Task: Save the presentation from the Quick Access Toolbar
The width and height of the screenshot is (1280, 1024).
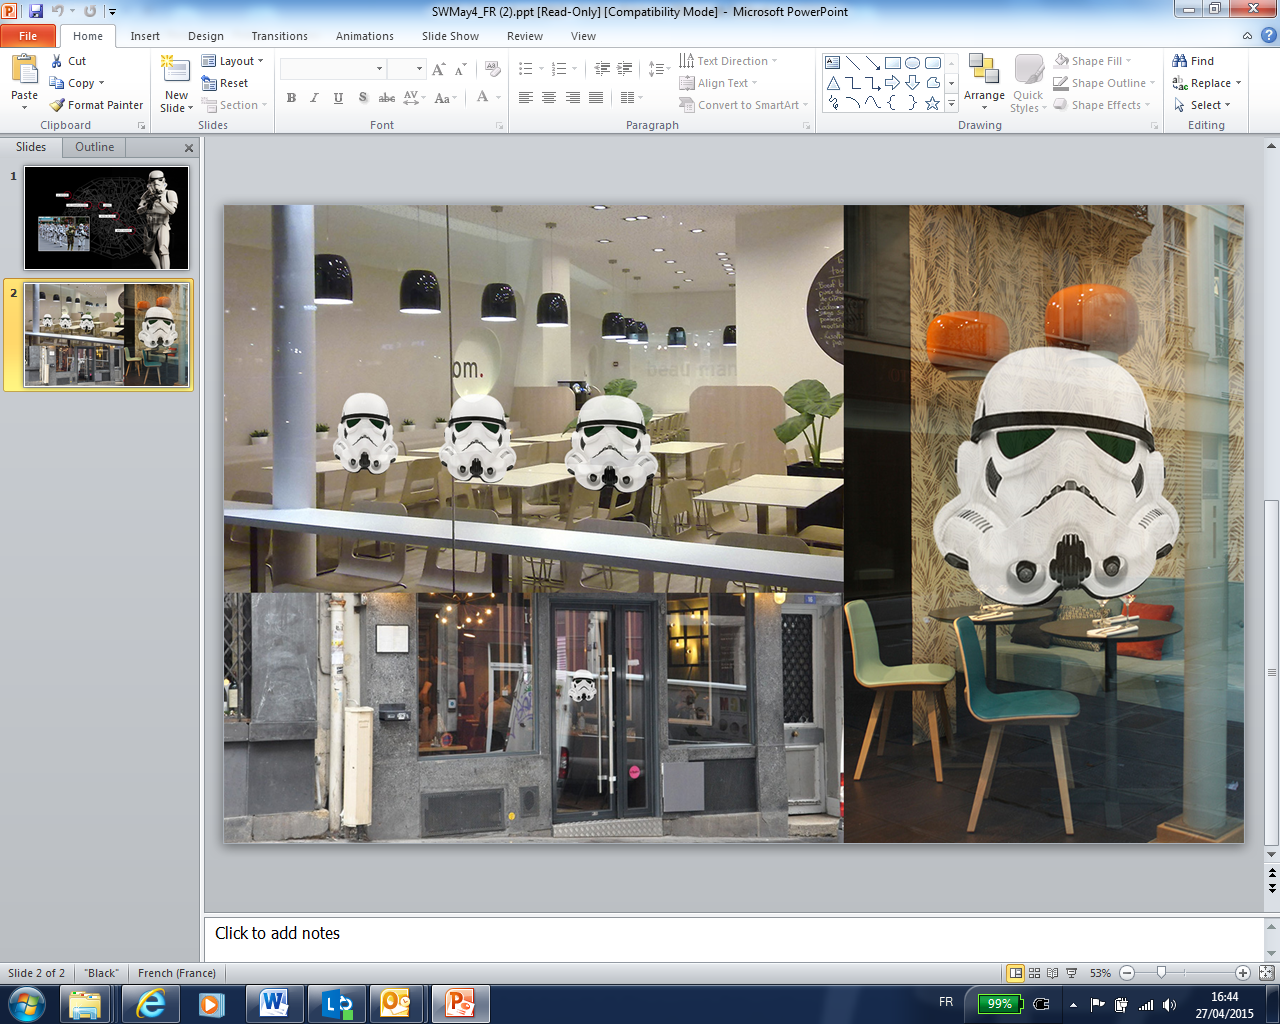Action: (x=36, y=12)
